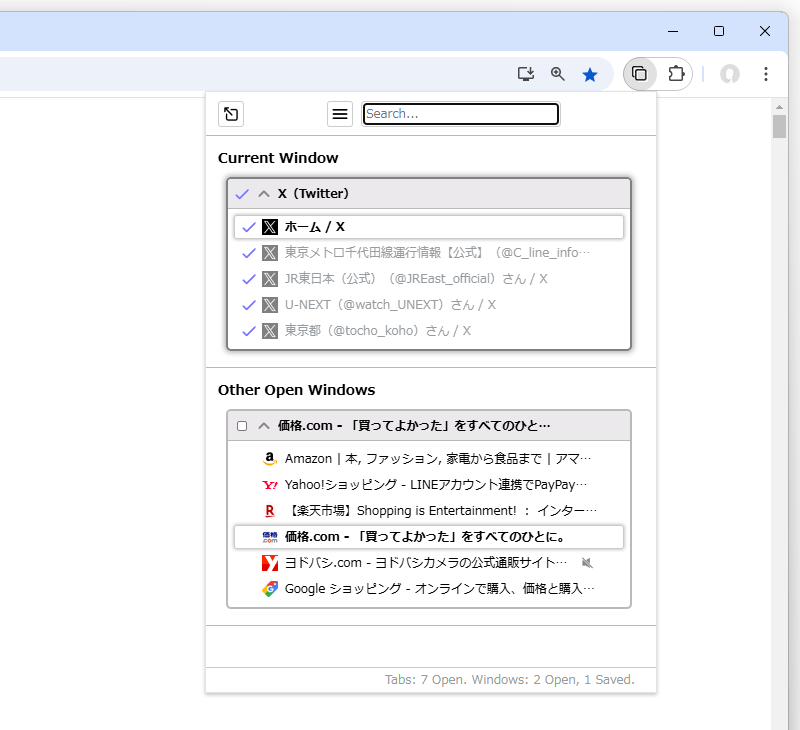Viewport: 800px width, 730px height.
Task: Switch to ホーム / X tab
Action: pos(429,227)
